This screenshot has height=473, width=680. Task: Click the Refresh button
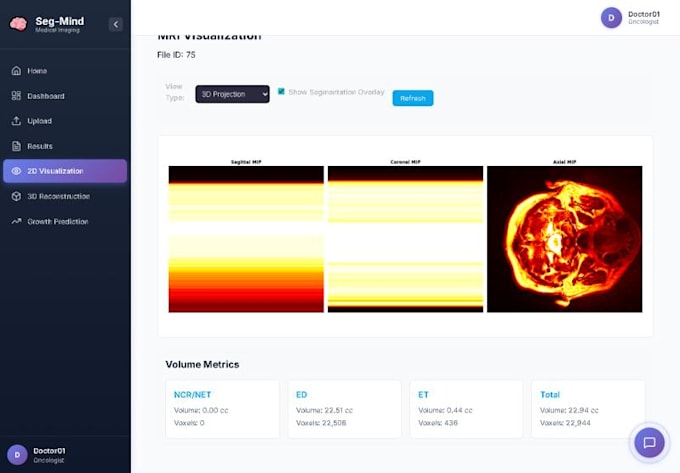coord(413,98)
